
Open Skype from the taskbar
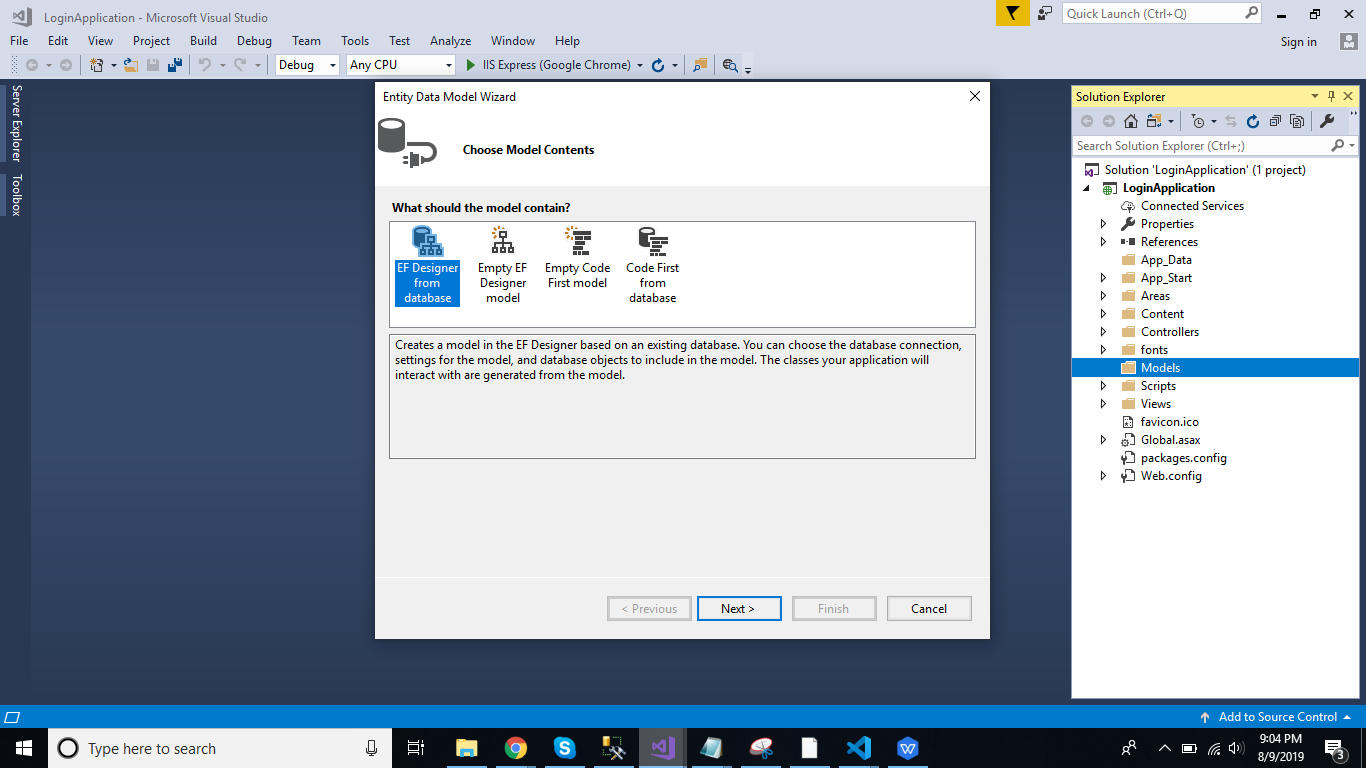point(564,748)
